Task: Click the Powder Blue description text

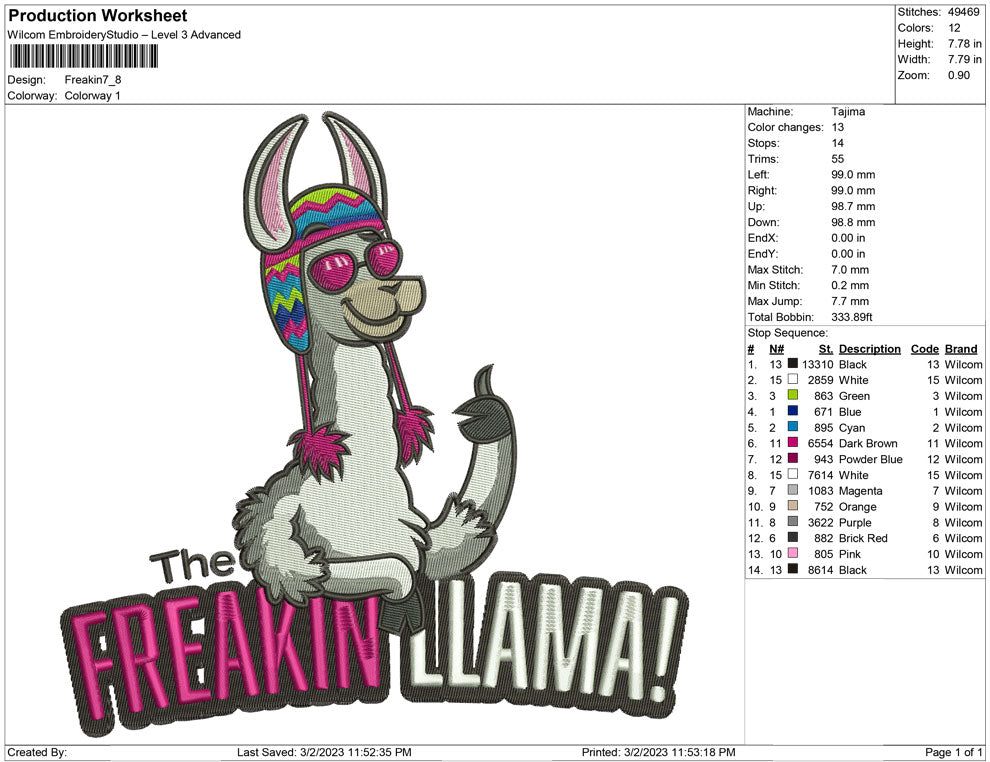Action: coord(871,459)
